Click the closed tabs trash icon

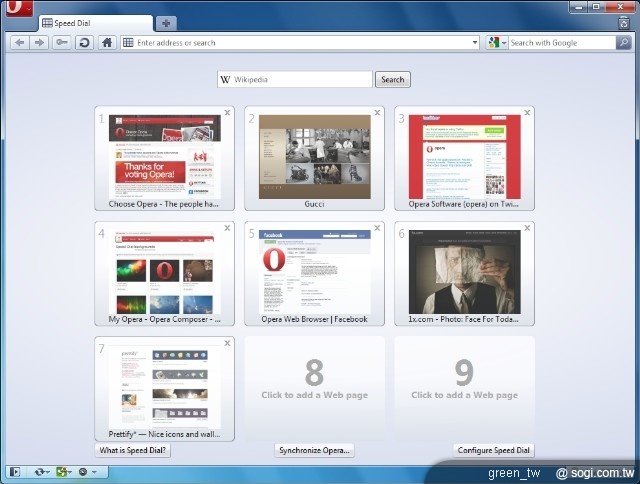[624, 23]
